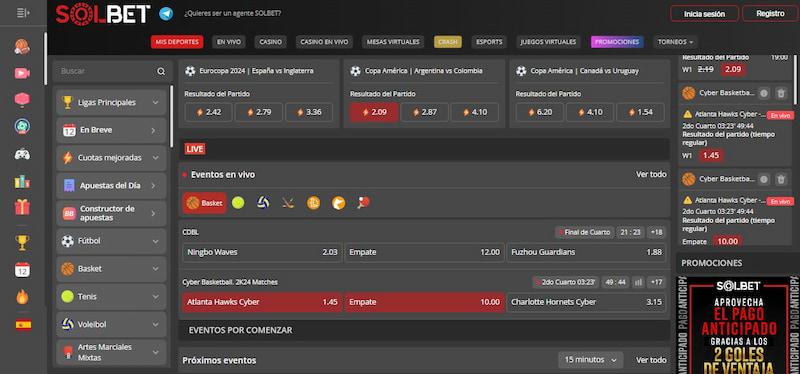The image size is (800, 374).
Task: Open the El Pago Anticipado promotion banner
Action: click(738, 325)
